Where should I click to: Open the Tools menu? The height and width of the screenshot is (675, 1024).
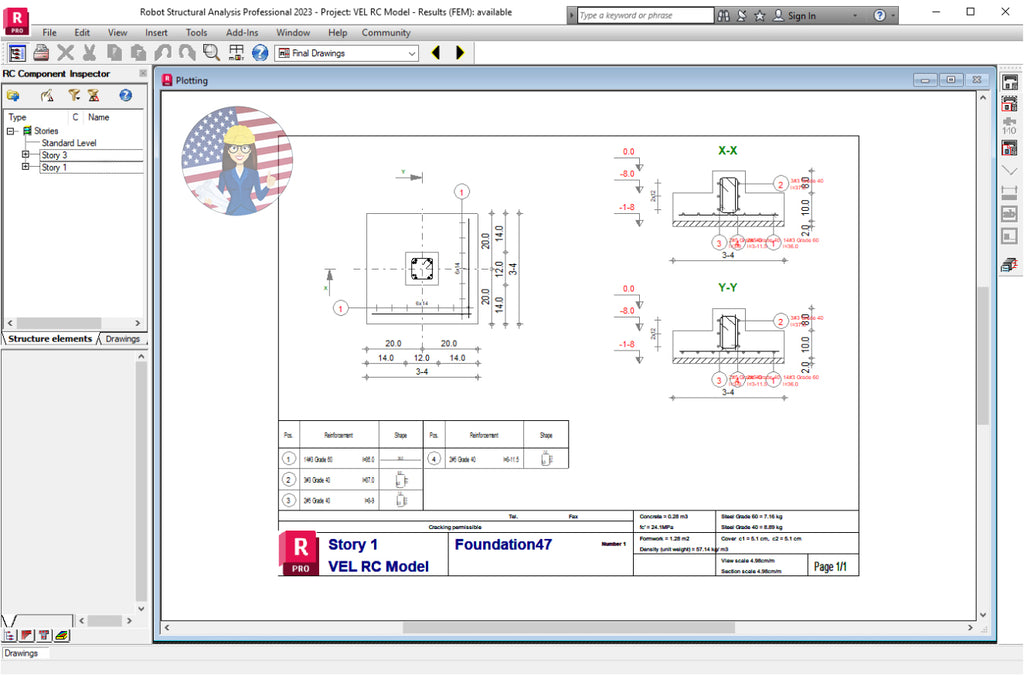(x=196, y=32)
